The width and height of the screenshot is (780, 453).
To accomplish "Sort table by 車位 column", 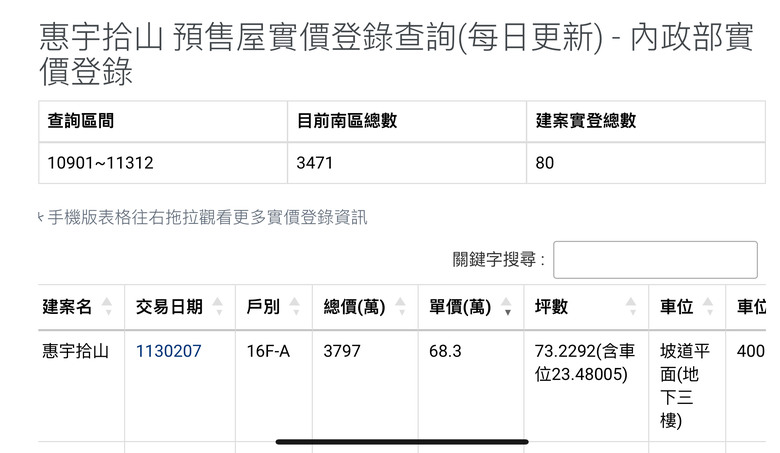I will tap(687, 307).
